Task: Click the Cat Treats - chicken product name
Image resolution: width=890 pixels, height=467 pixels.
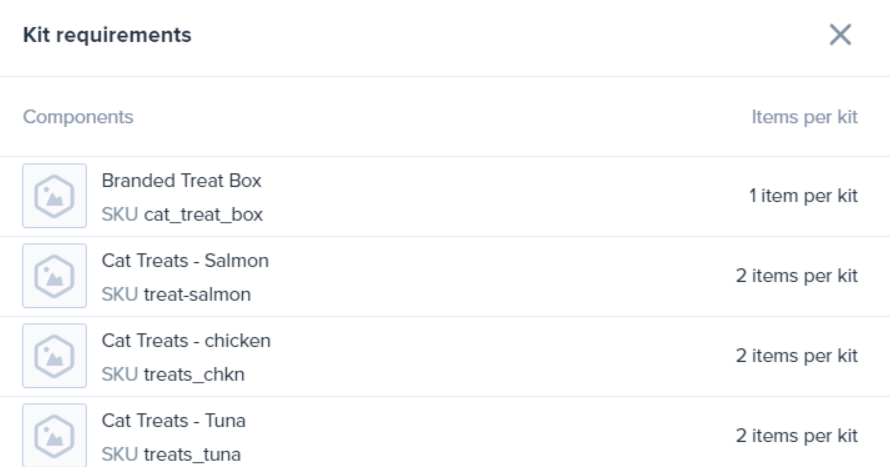Action: (x=186, y=340)
